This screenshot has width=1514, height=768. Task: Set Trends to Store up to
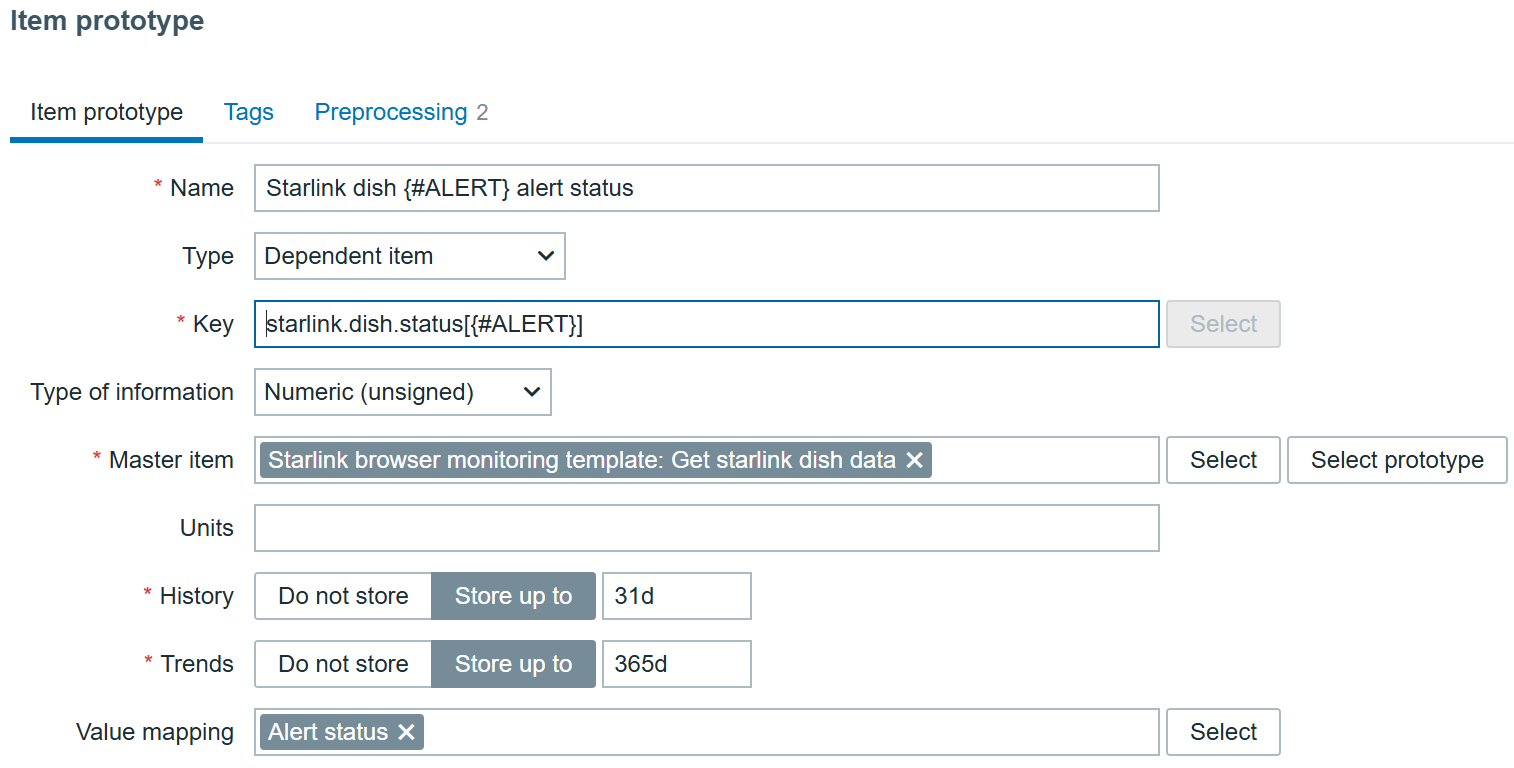[x=513, y=664]
